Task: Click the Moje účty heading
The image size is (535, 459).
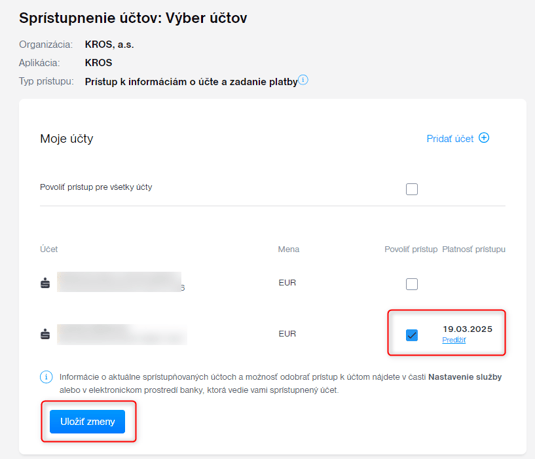Action: pos(67,139)
